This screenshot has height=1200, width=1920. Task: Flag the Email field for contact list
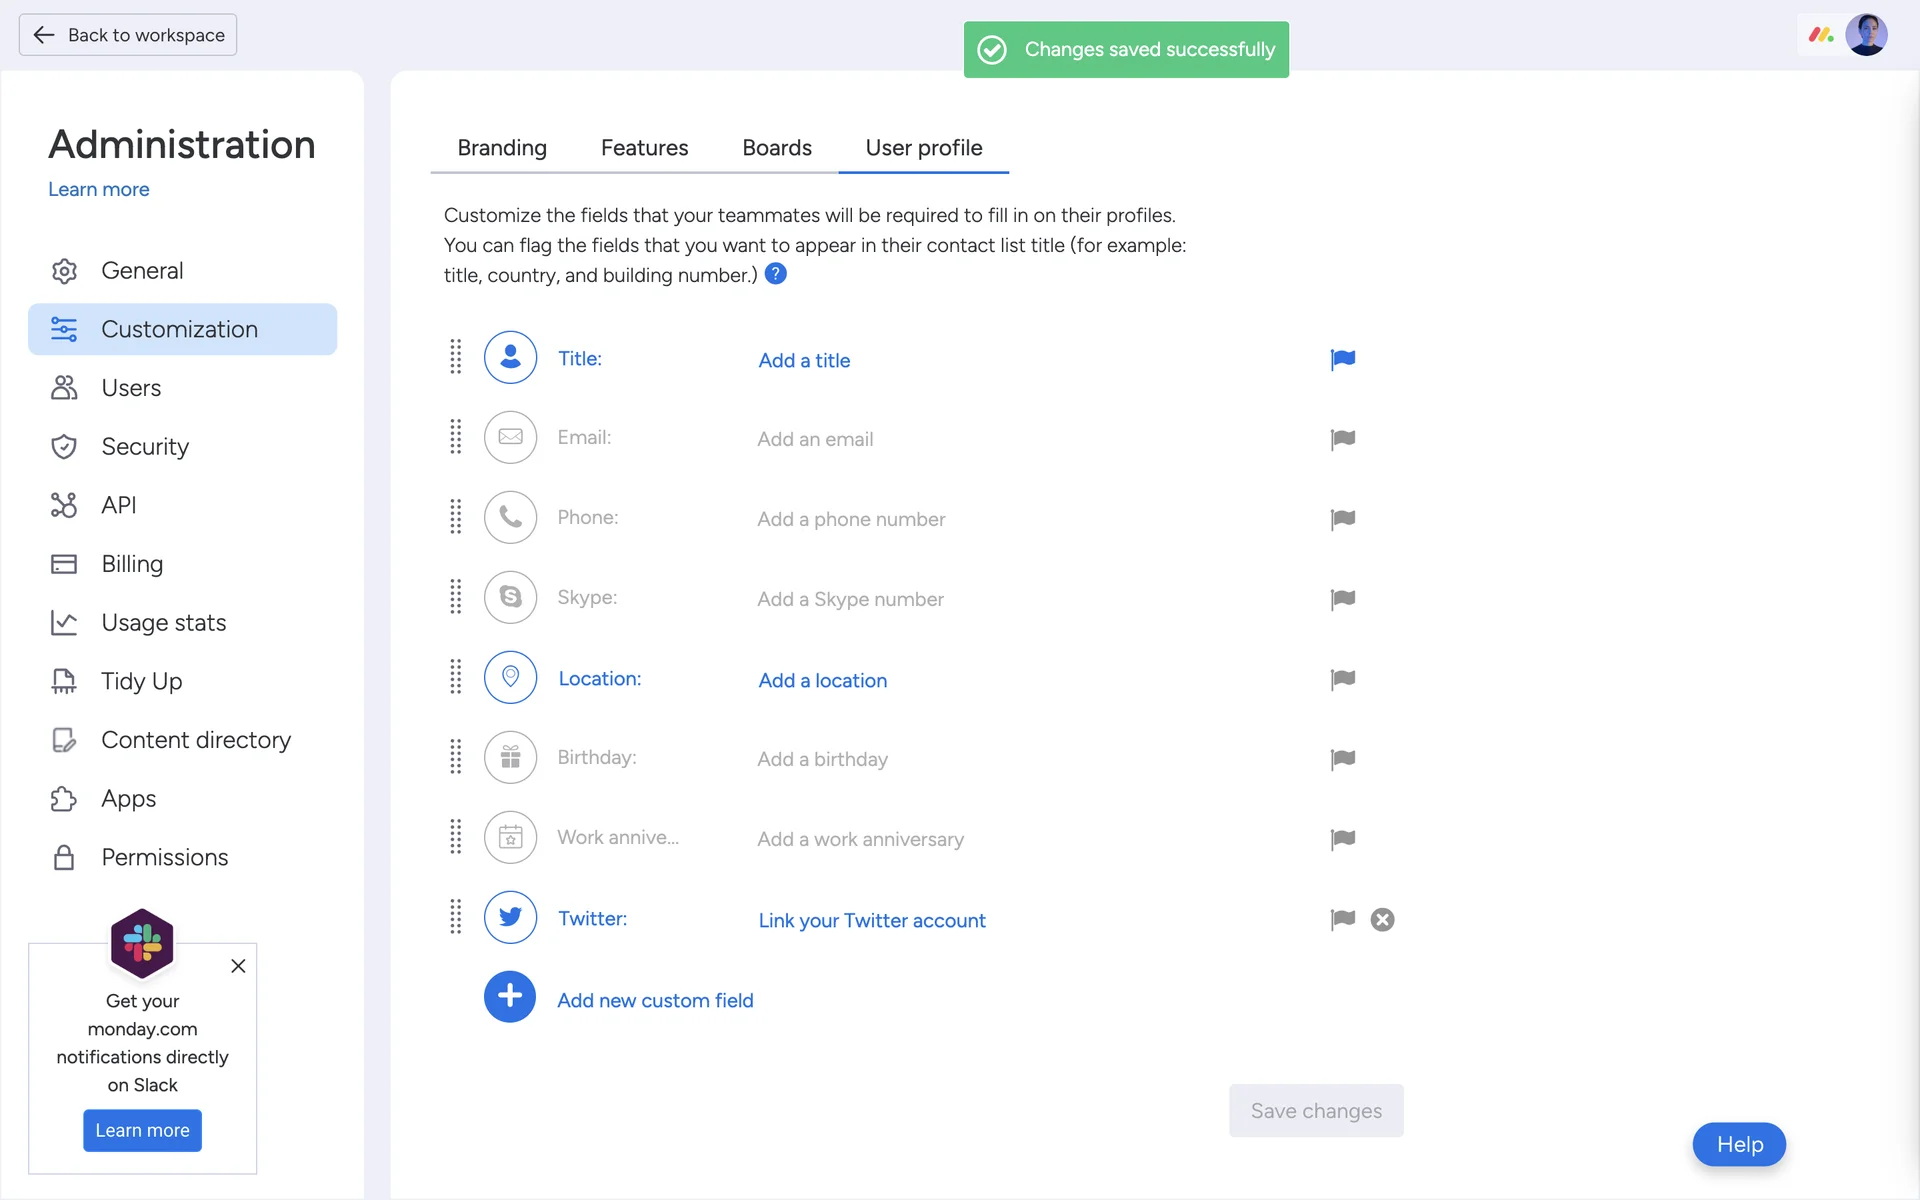coord(1342,439)
